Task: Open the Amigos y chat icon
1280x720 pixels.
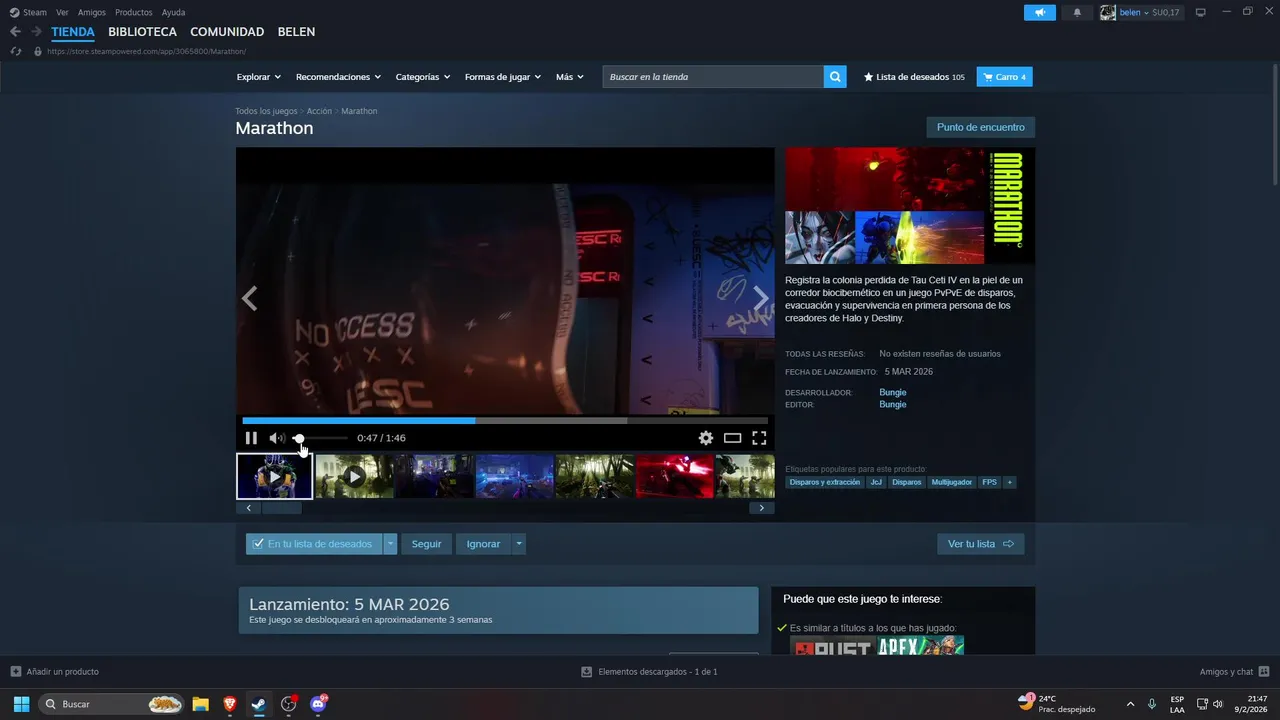Action: pos(1264,671)
